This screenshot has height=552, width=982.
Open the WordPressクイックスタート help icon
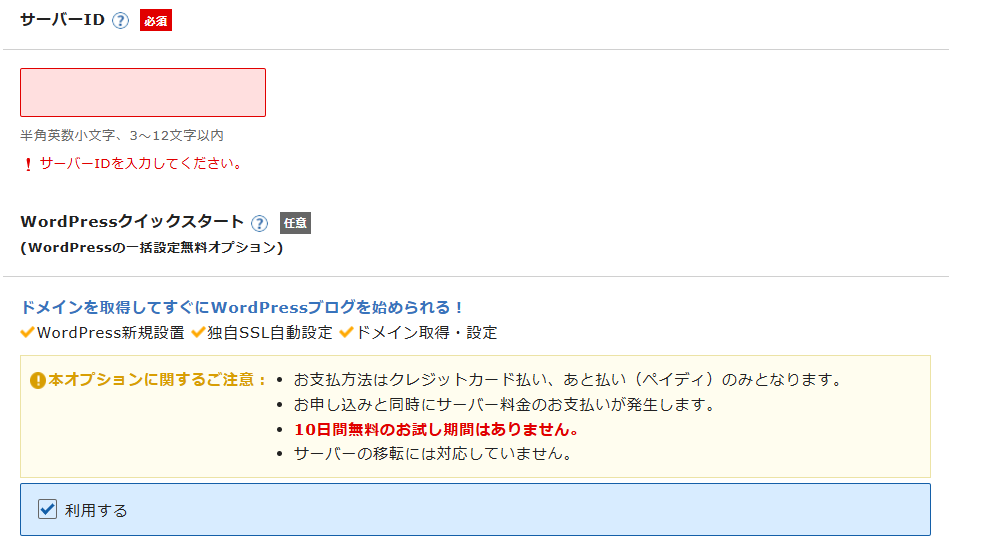[260, 223]
